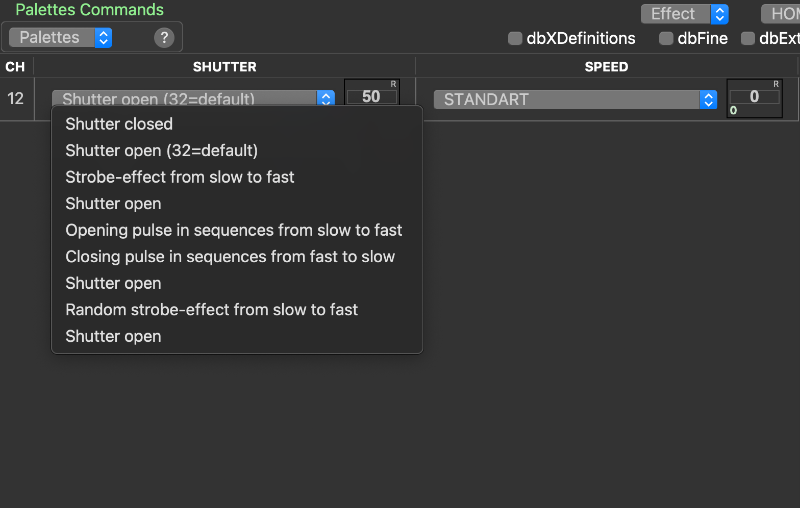Viewport: 800px width, 508px height.
Task: Click the Palettes Commands heading
Action: (x=89, y=10)
